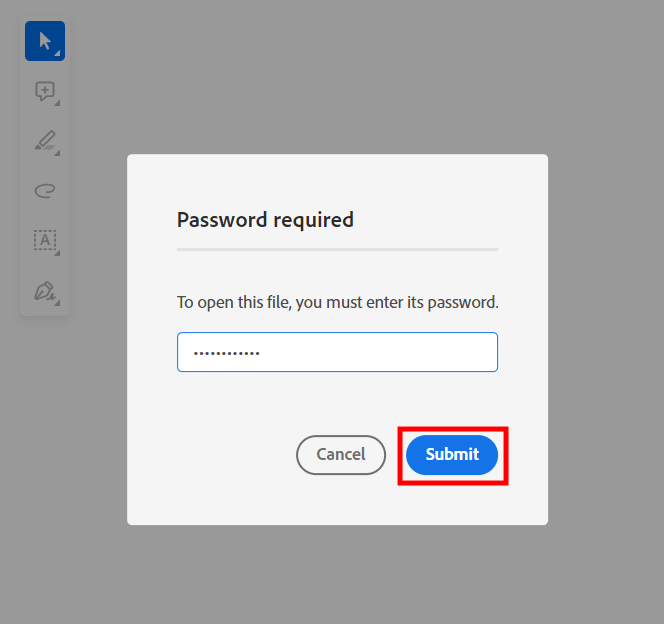Pick the freeform Draw tool
The width and height of the screenshot is (664, 624).
44,190
